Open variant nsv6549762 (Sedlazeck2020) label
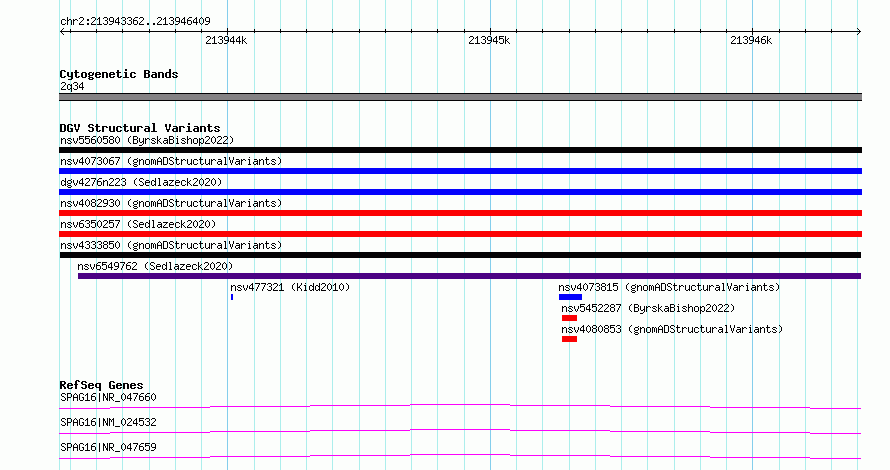The width and height of the screenshot is (890, 470). (155, 266)
